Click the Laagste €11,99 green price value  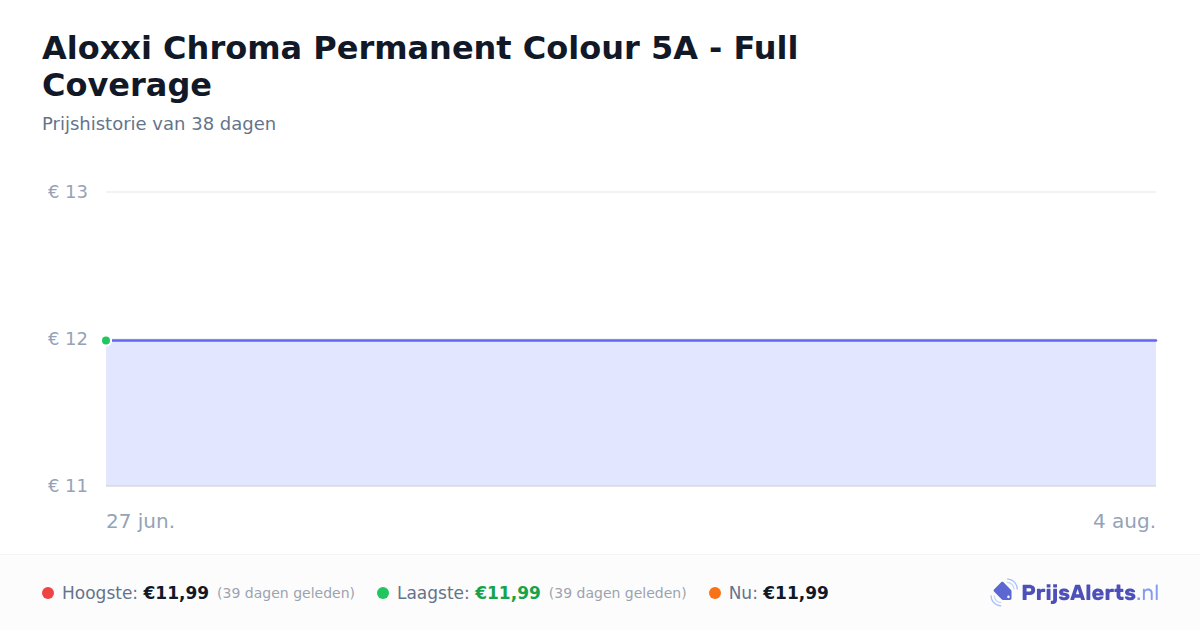[x=508, y=593]
